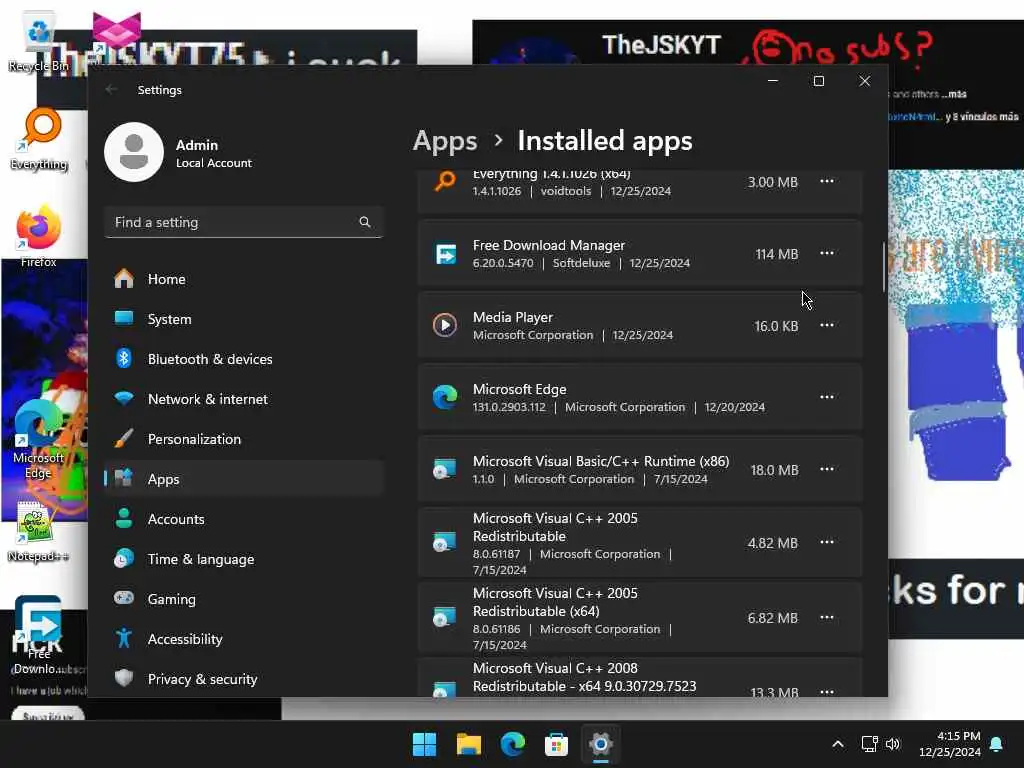The width and height of the screenshot is (1024, 768).
Task: Open Network & internet category
Action: point(243,398)
